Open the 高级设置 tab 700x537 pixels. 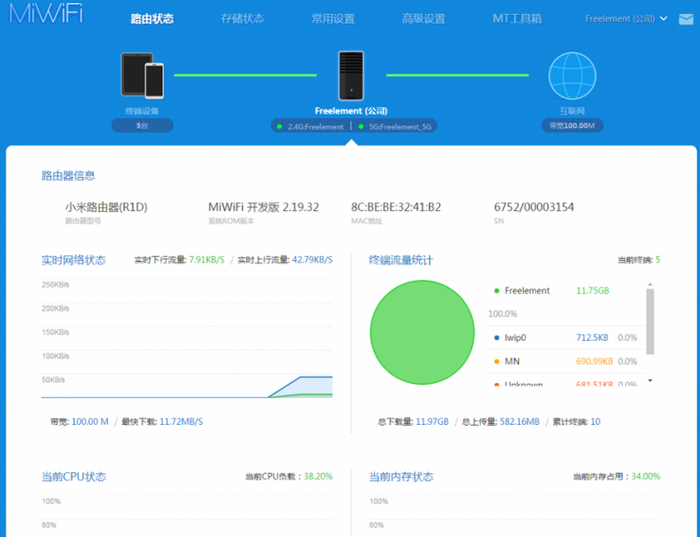(423, 19)
